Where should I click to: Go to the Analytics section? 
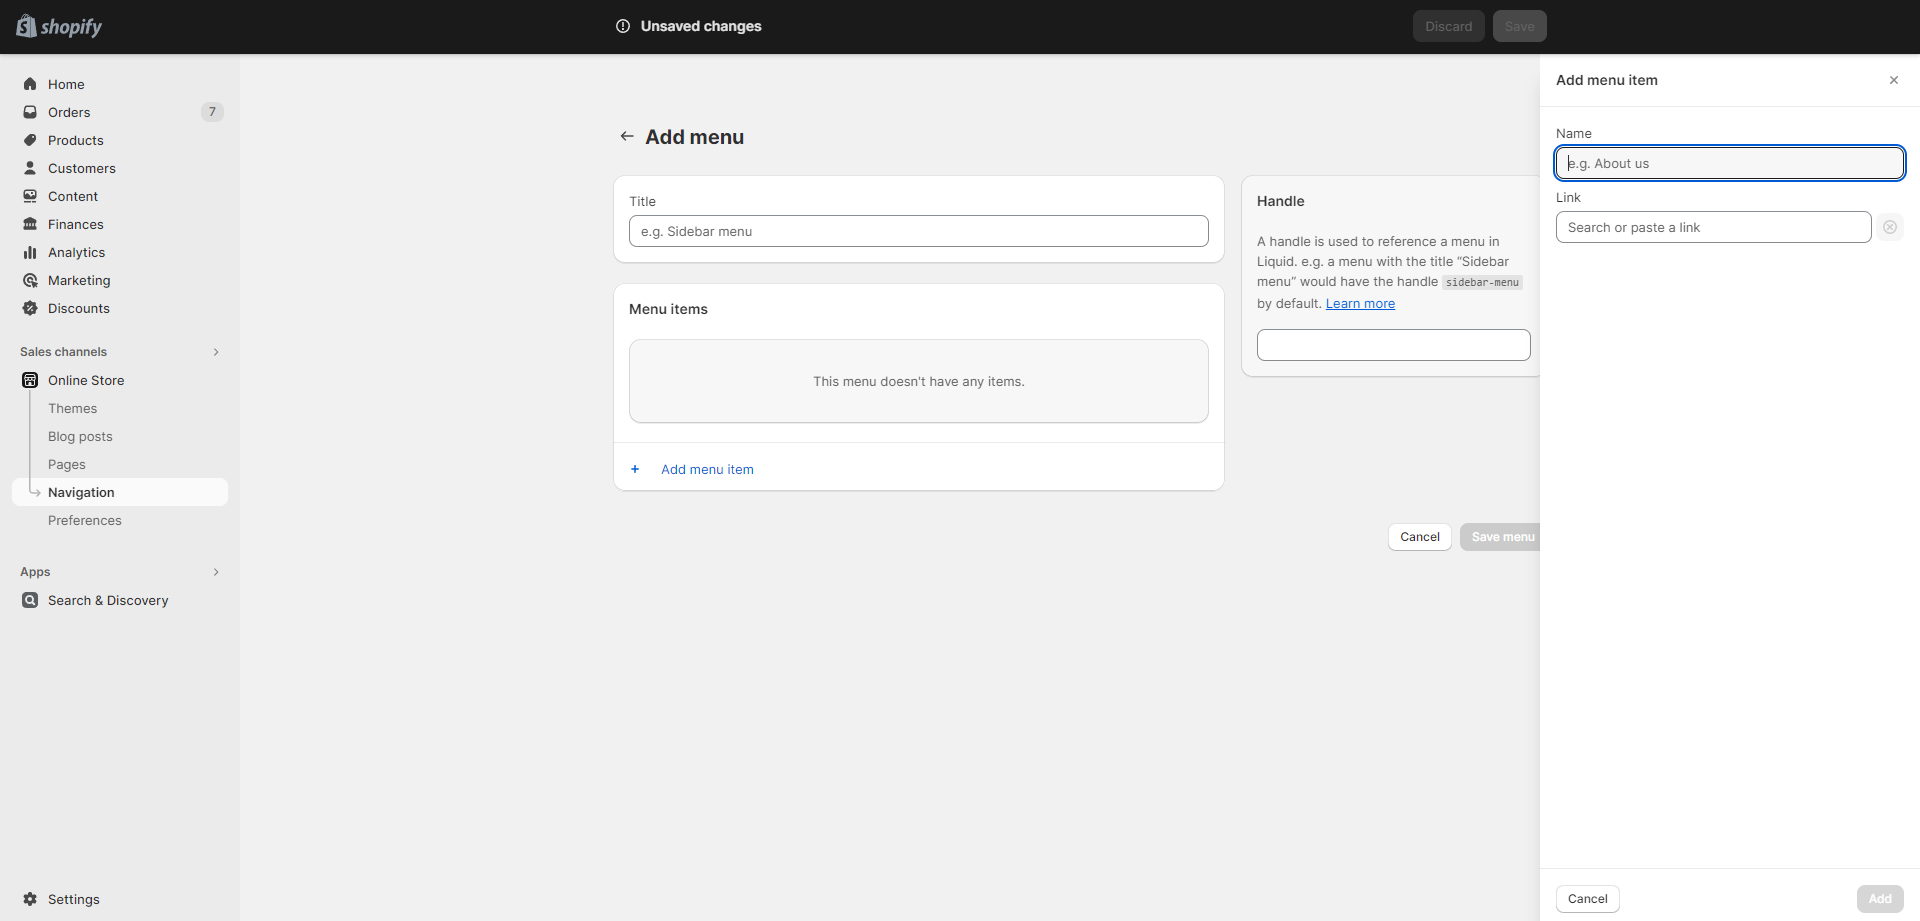tap(77, 252)
